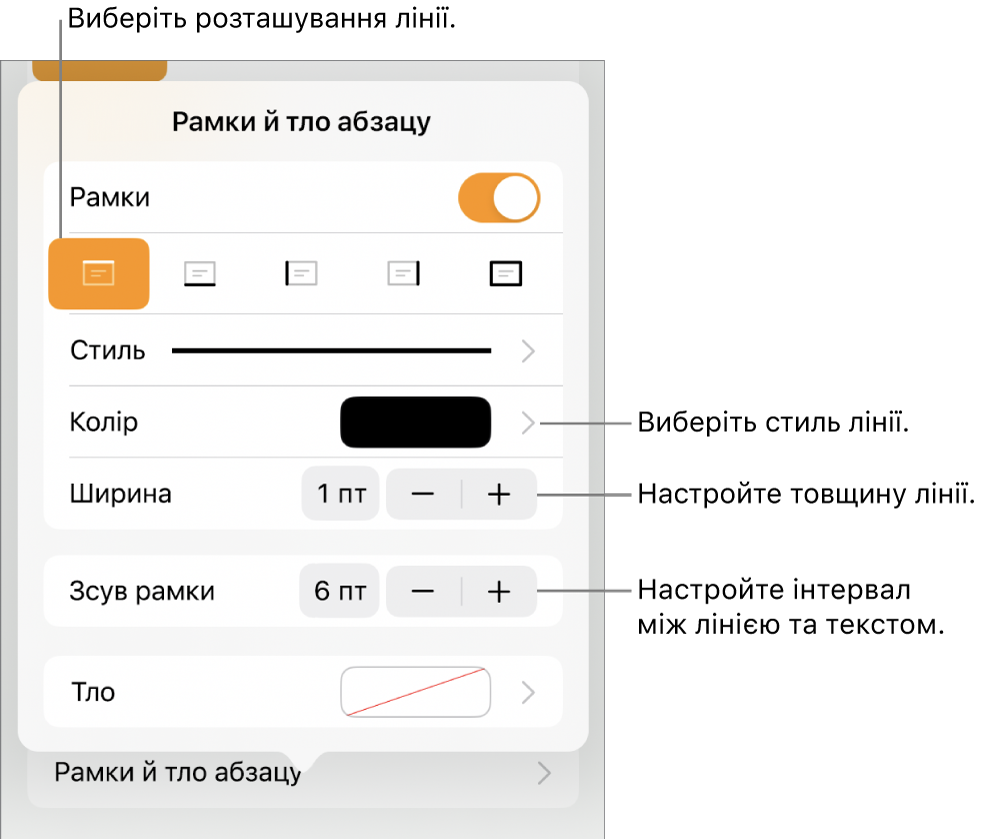Click the Стиль label
The image size is (989, 839).
(x=108, y=351)
